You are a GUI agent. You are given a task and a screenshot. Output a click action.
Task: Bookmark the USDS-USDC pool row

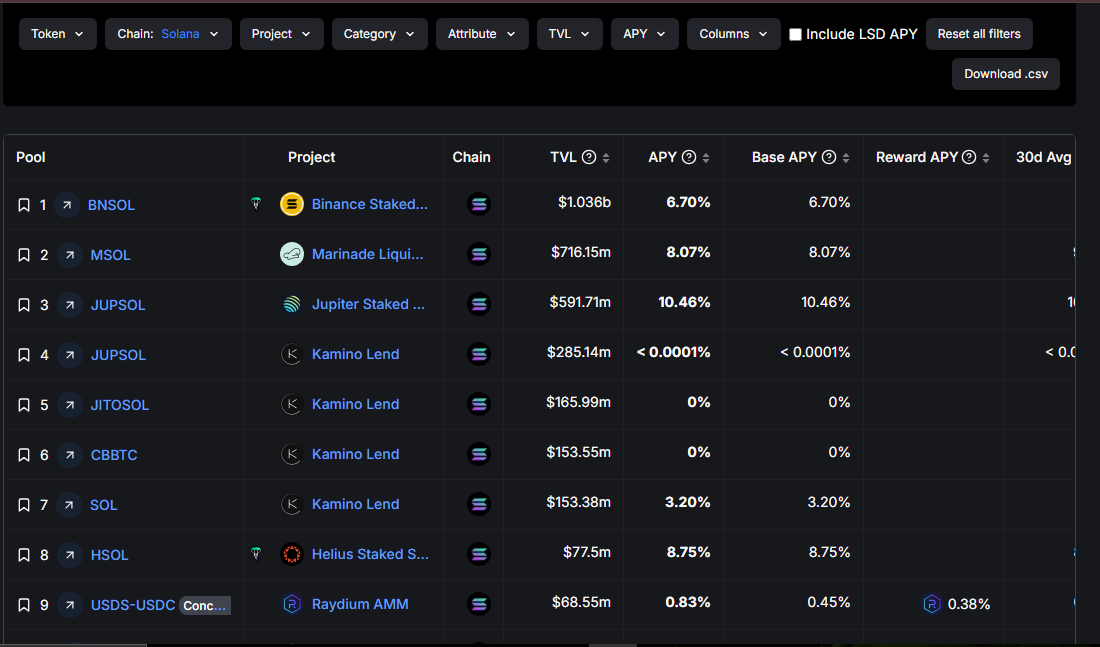pos(24,605)
